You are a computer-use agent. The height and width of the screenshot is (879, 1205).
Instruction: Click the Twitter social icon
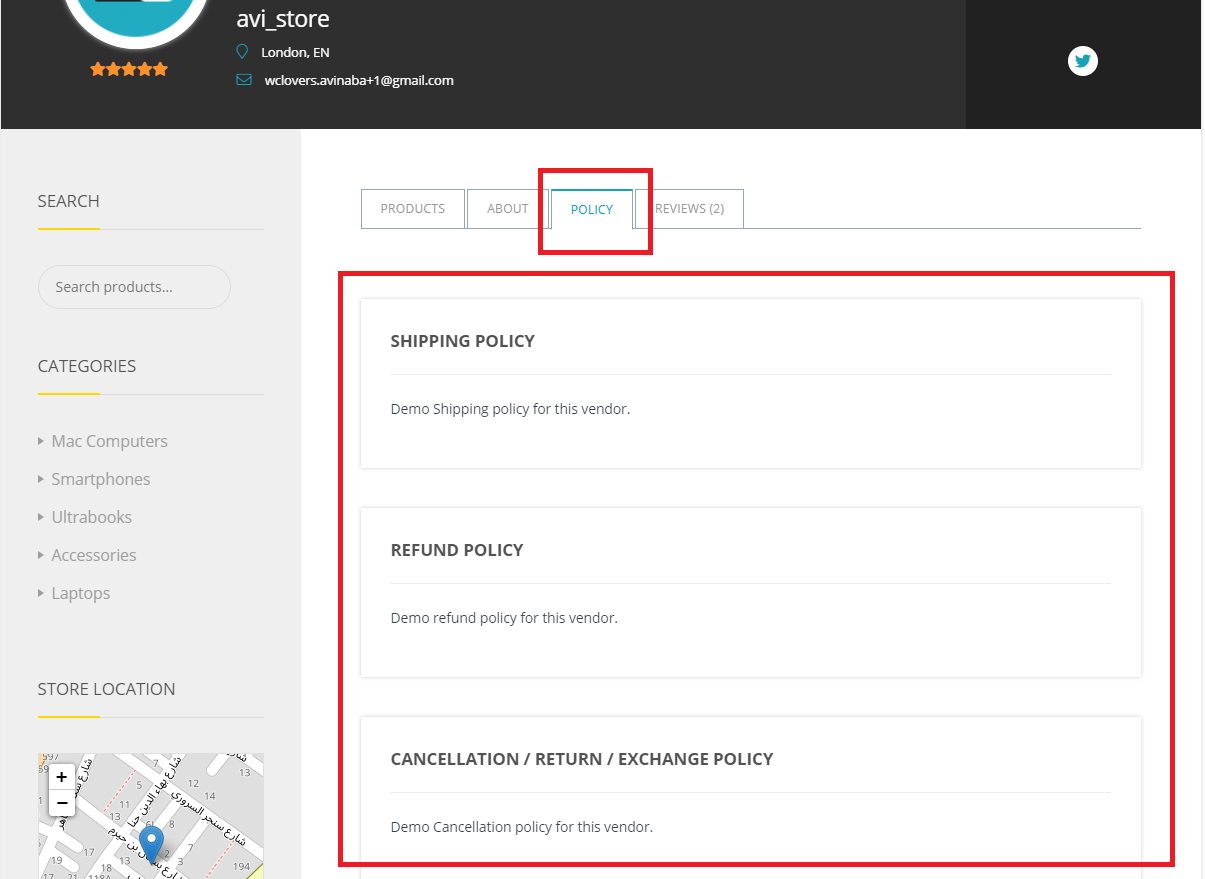point(1082,61)
